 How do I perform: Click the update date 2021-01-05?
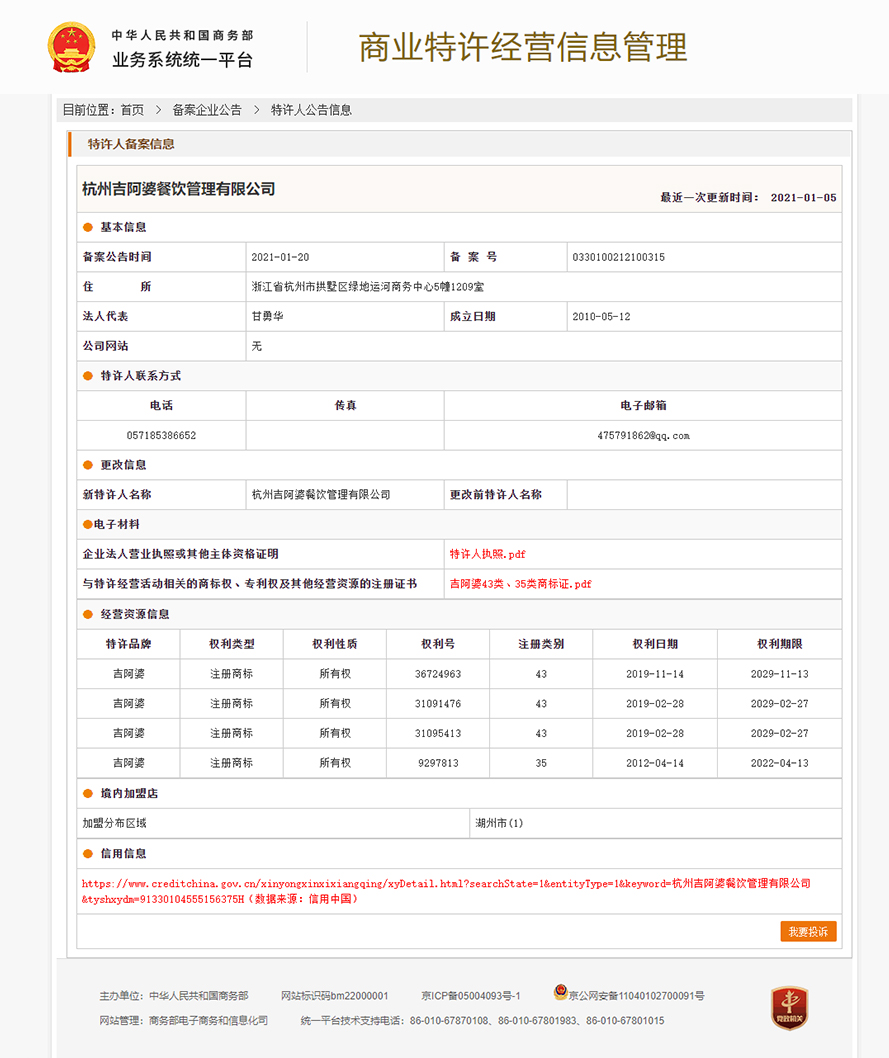tap(803, 198)
